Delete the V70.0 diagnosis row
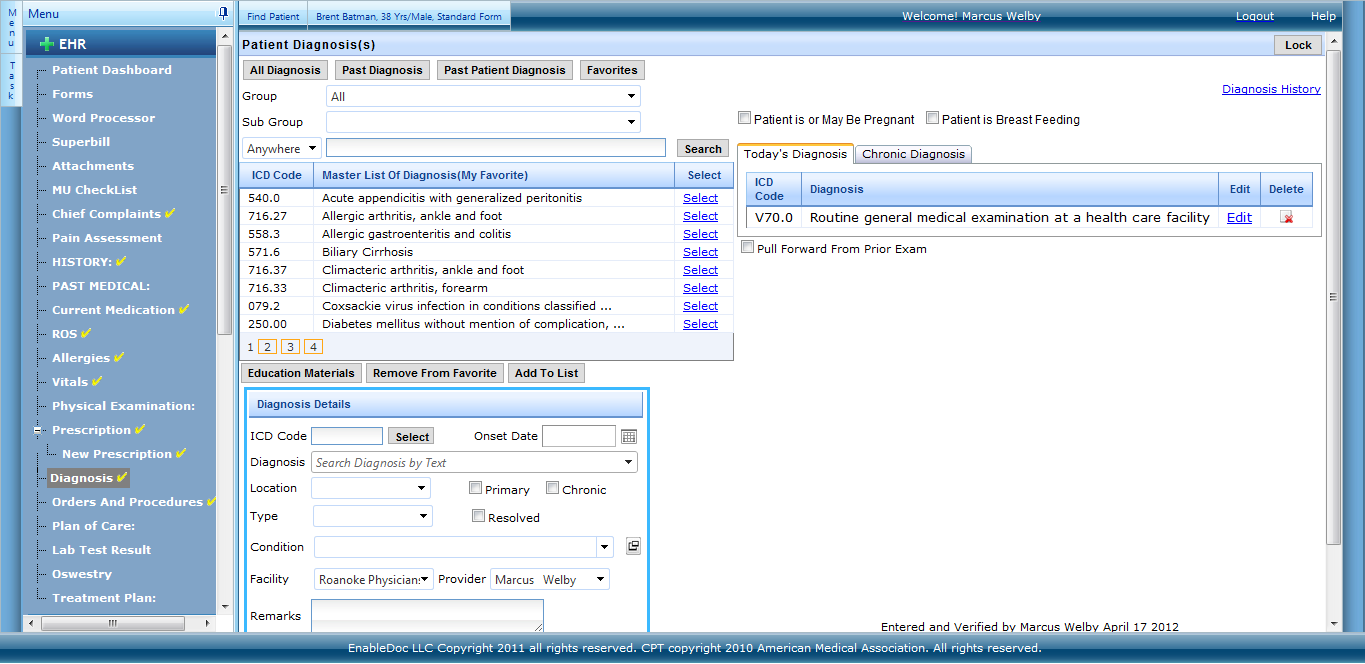The height and width of the screenshot is (664, 1365). click(x=1286, y=217)
